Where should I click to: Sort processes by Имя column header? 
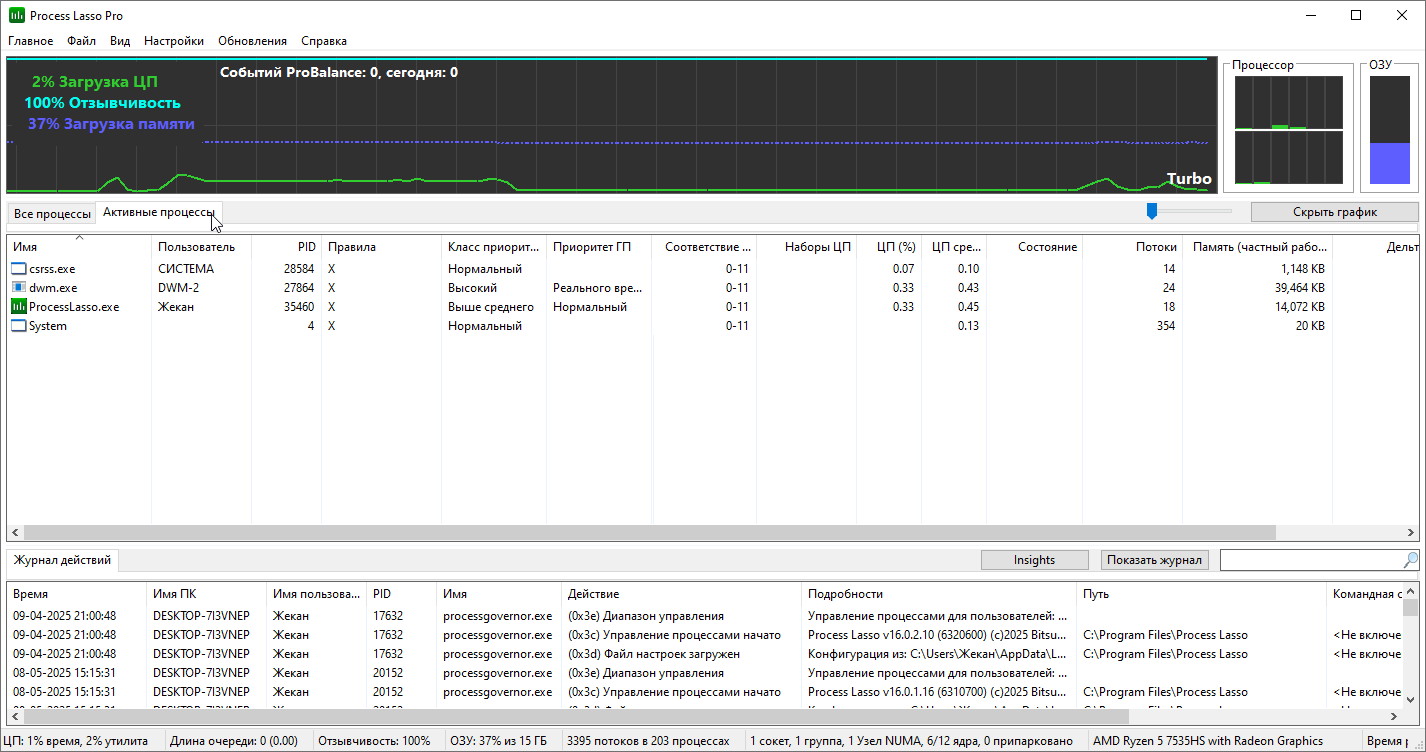point(79,247)
